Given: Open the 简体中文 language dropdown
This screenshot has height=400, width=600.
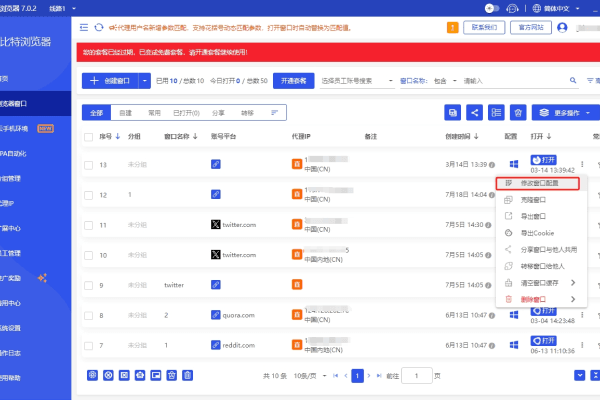Looking at the screenshot, I should (x=556, y=8).
